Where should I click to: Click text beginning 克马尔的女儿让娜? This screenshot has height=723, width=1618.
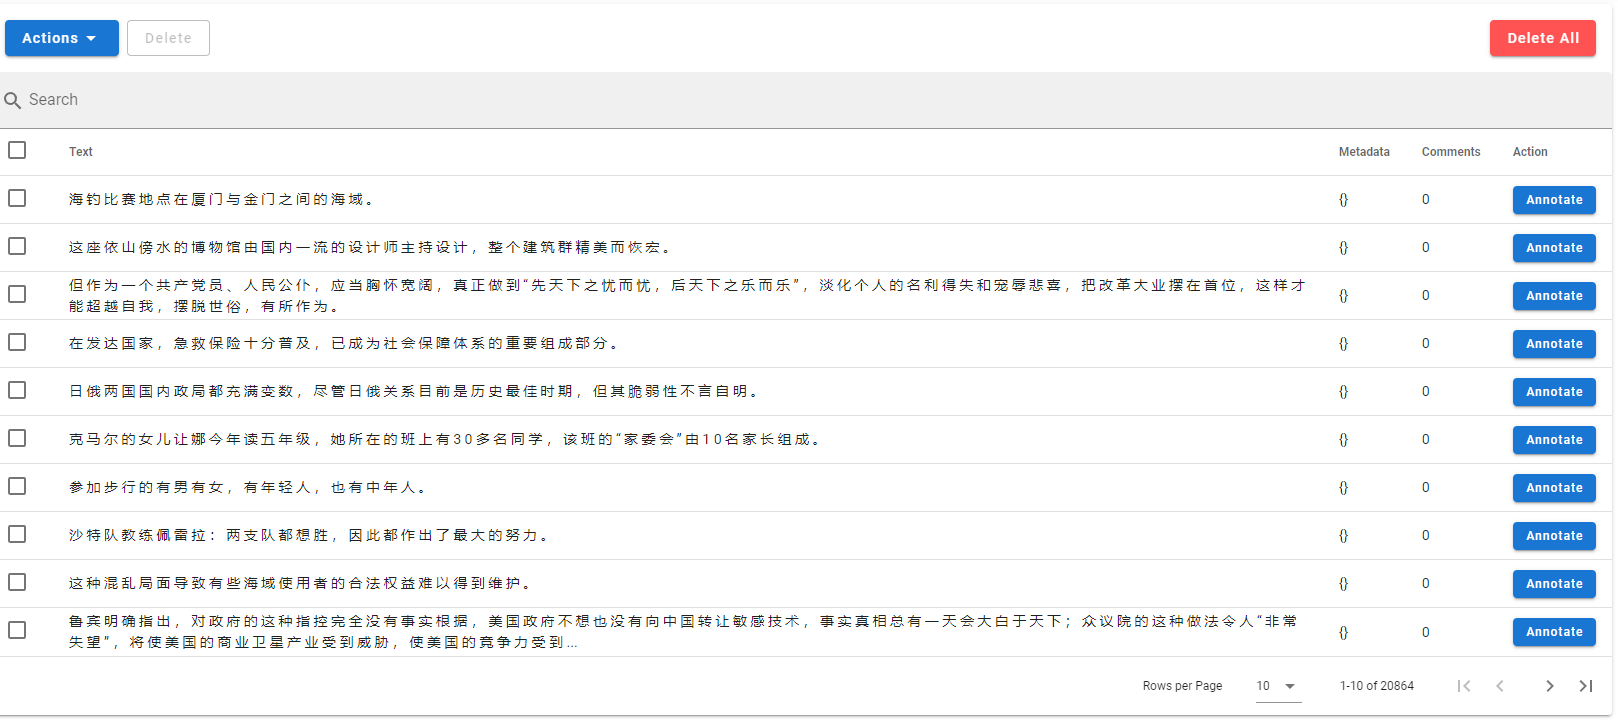click(445, 440)
